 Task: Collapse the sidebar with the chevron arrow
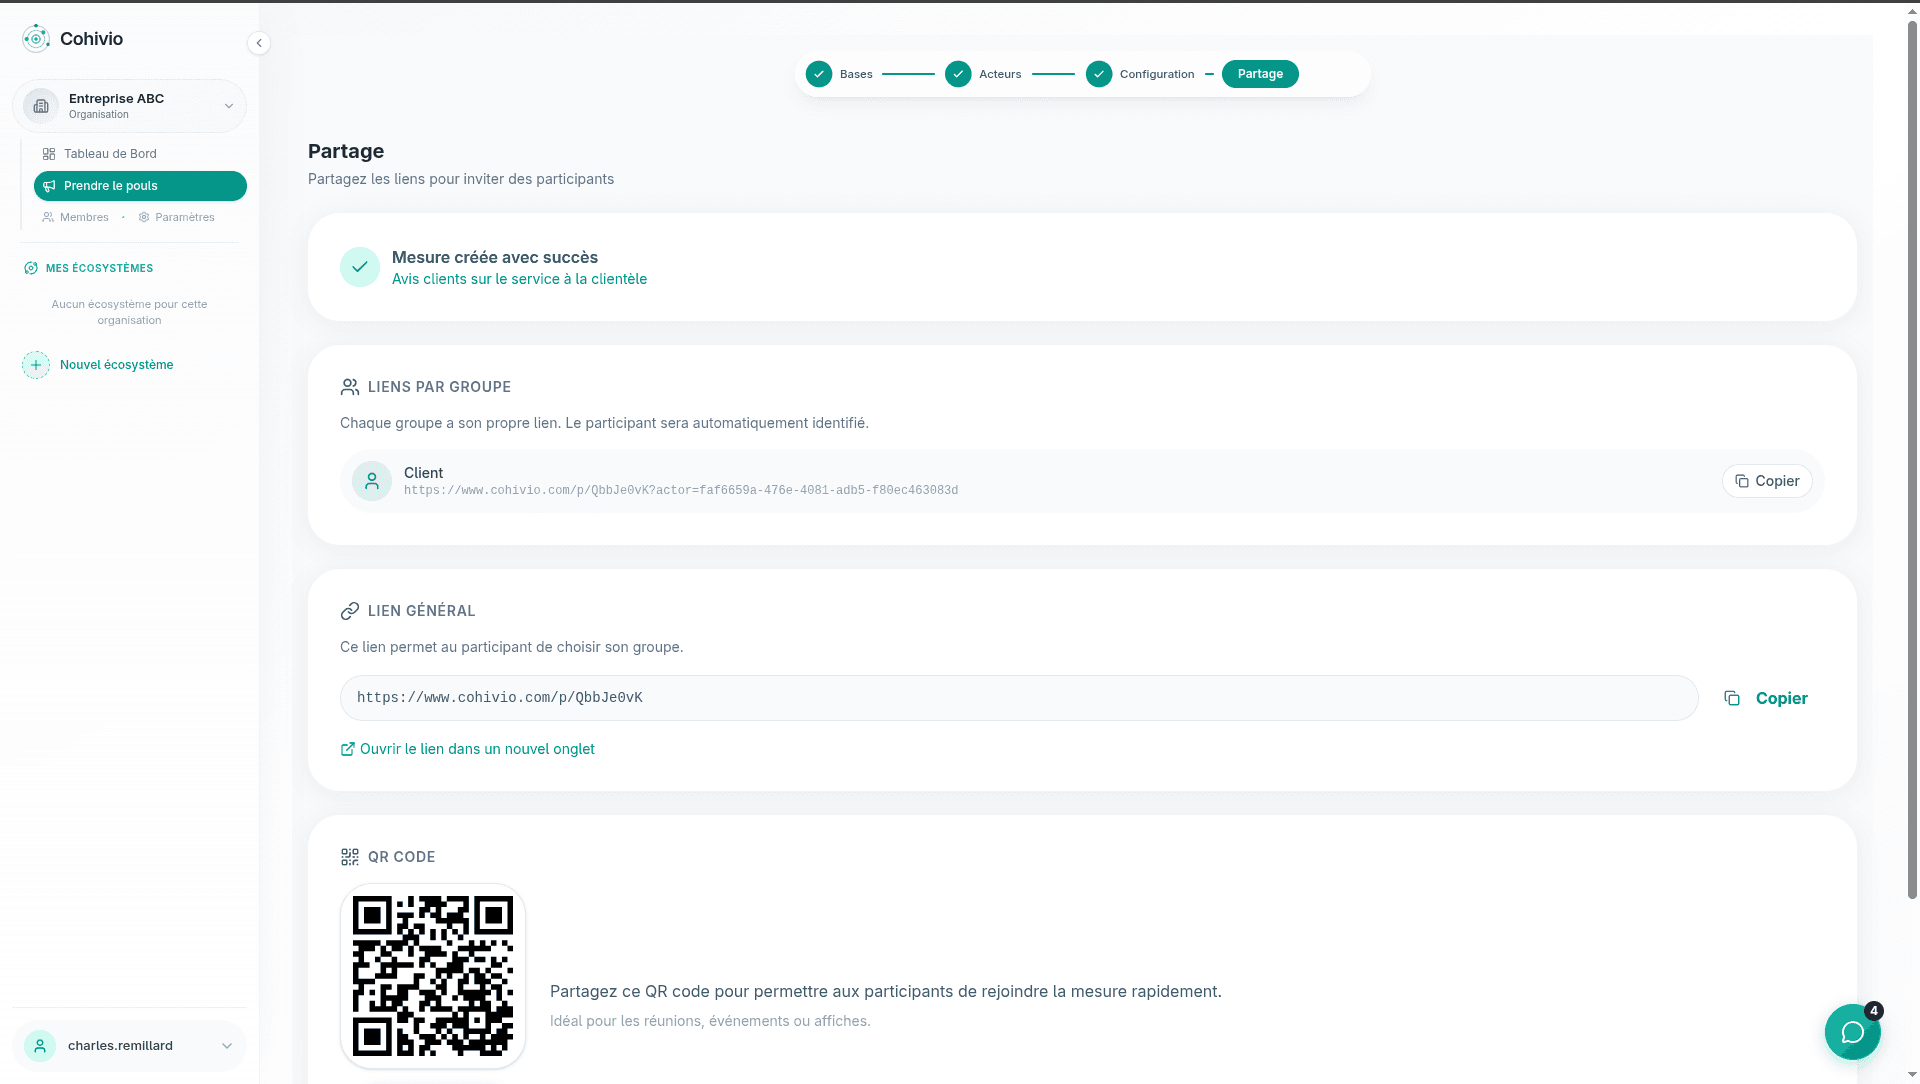(259, 43)
